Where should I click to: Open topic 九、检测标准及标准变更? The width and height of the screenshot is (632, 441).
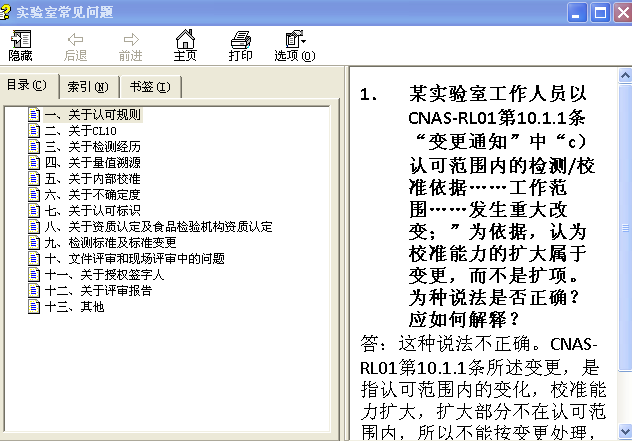click(110, 243)
